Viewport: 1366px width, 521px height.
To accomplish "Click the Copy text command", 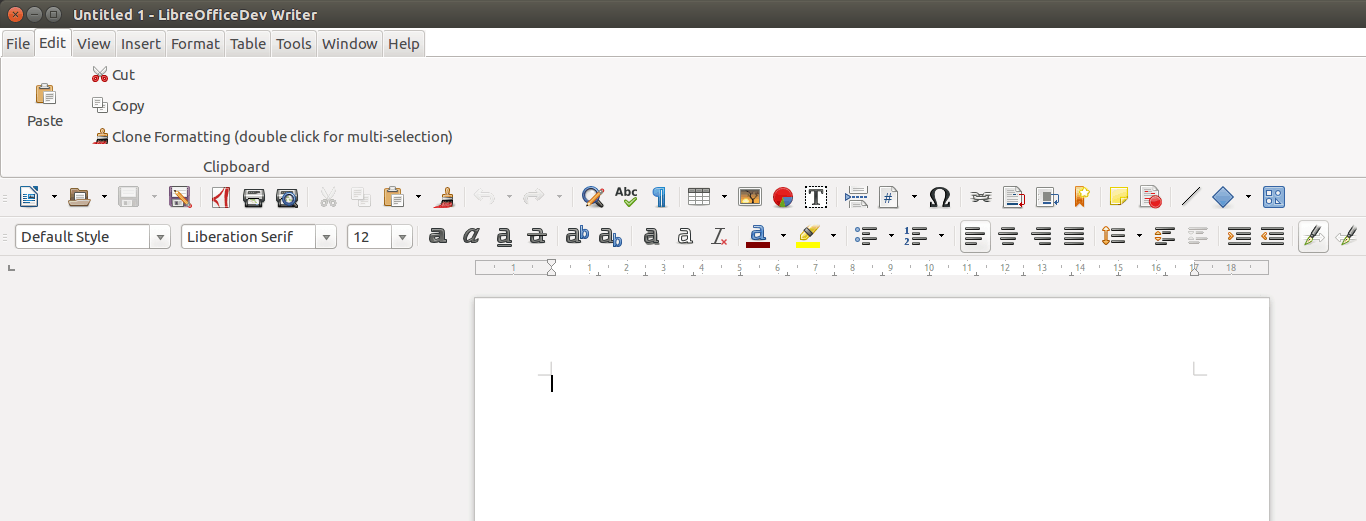I will [x=118, y=106].
